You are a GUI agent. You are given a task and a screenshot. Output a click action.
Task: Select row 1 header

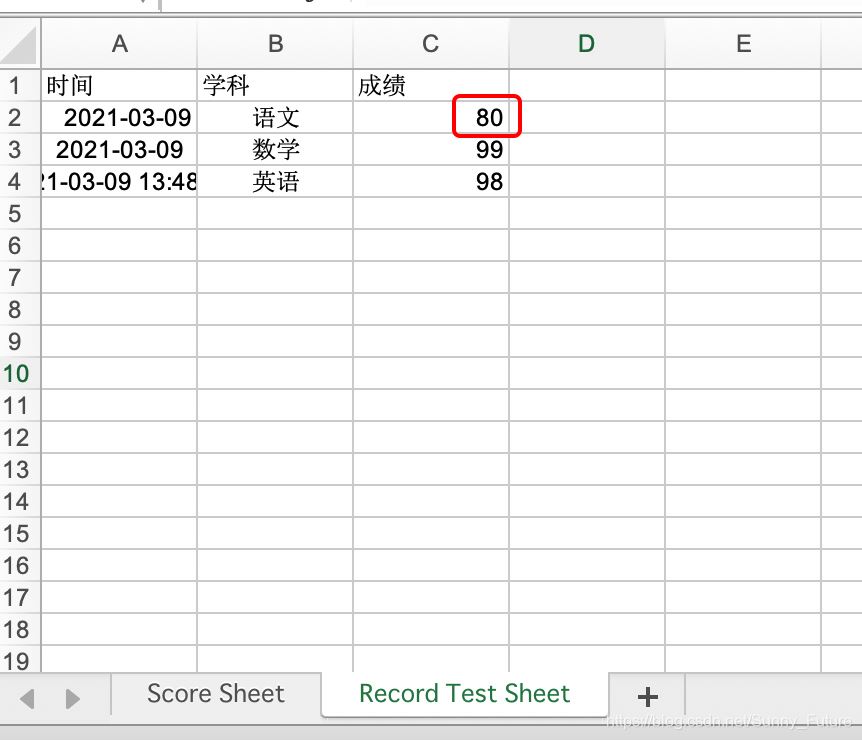pos(15,86)
